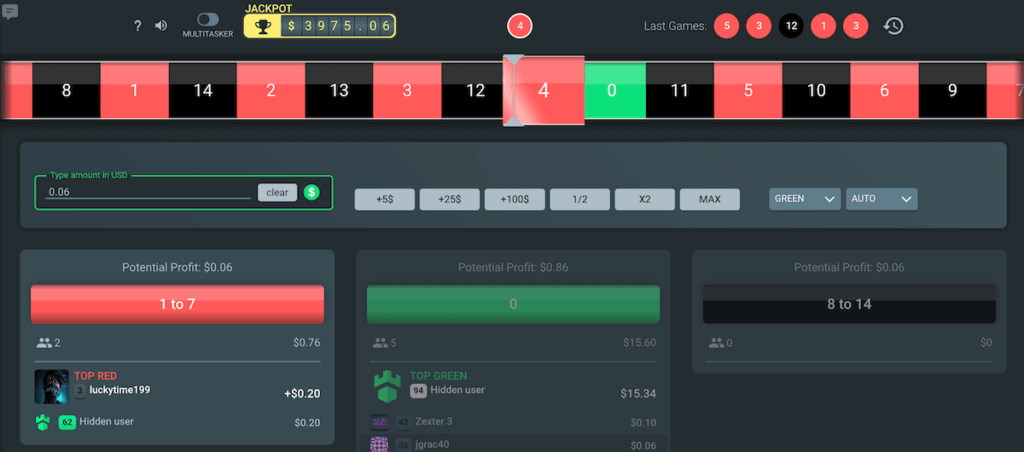Viewport: 1024px width, 452px height.
Task: Click the roulette tile 13
Action: (339, 91)
